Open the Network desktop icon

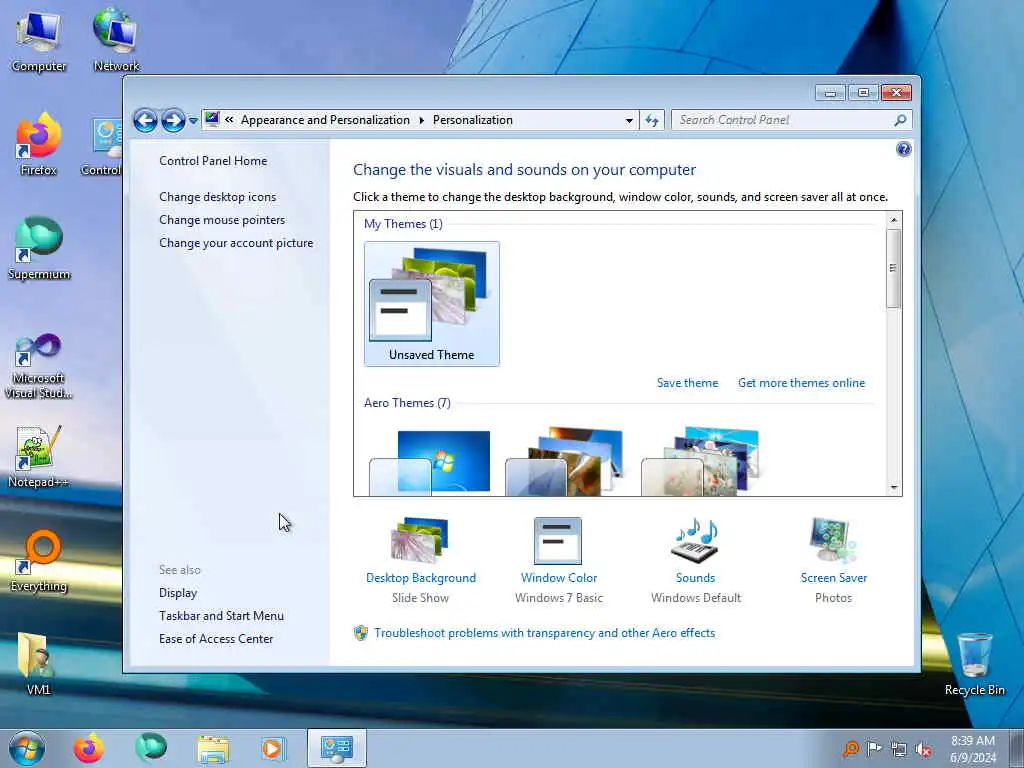[x=116, y=40]
